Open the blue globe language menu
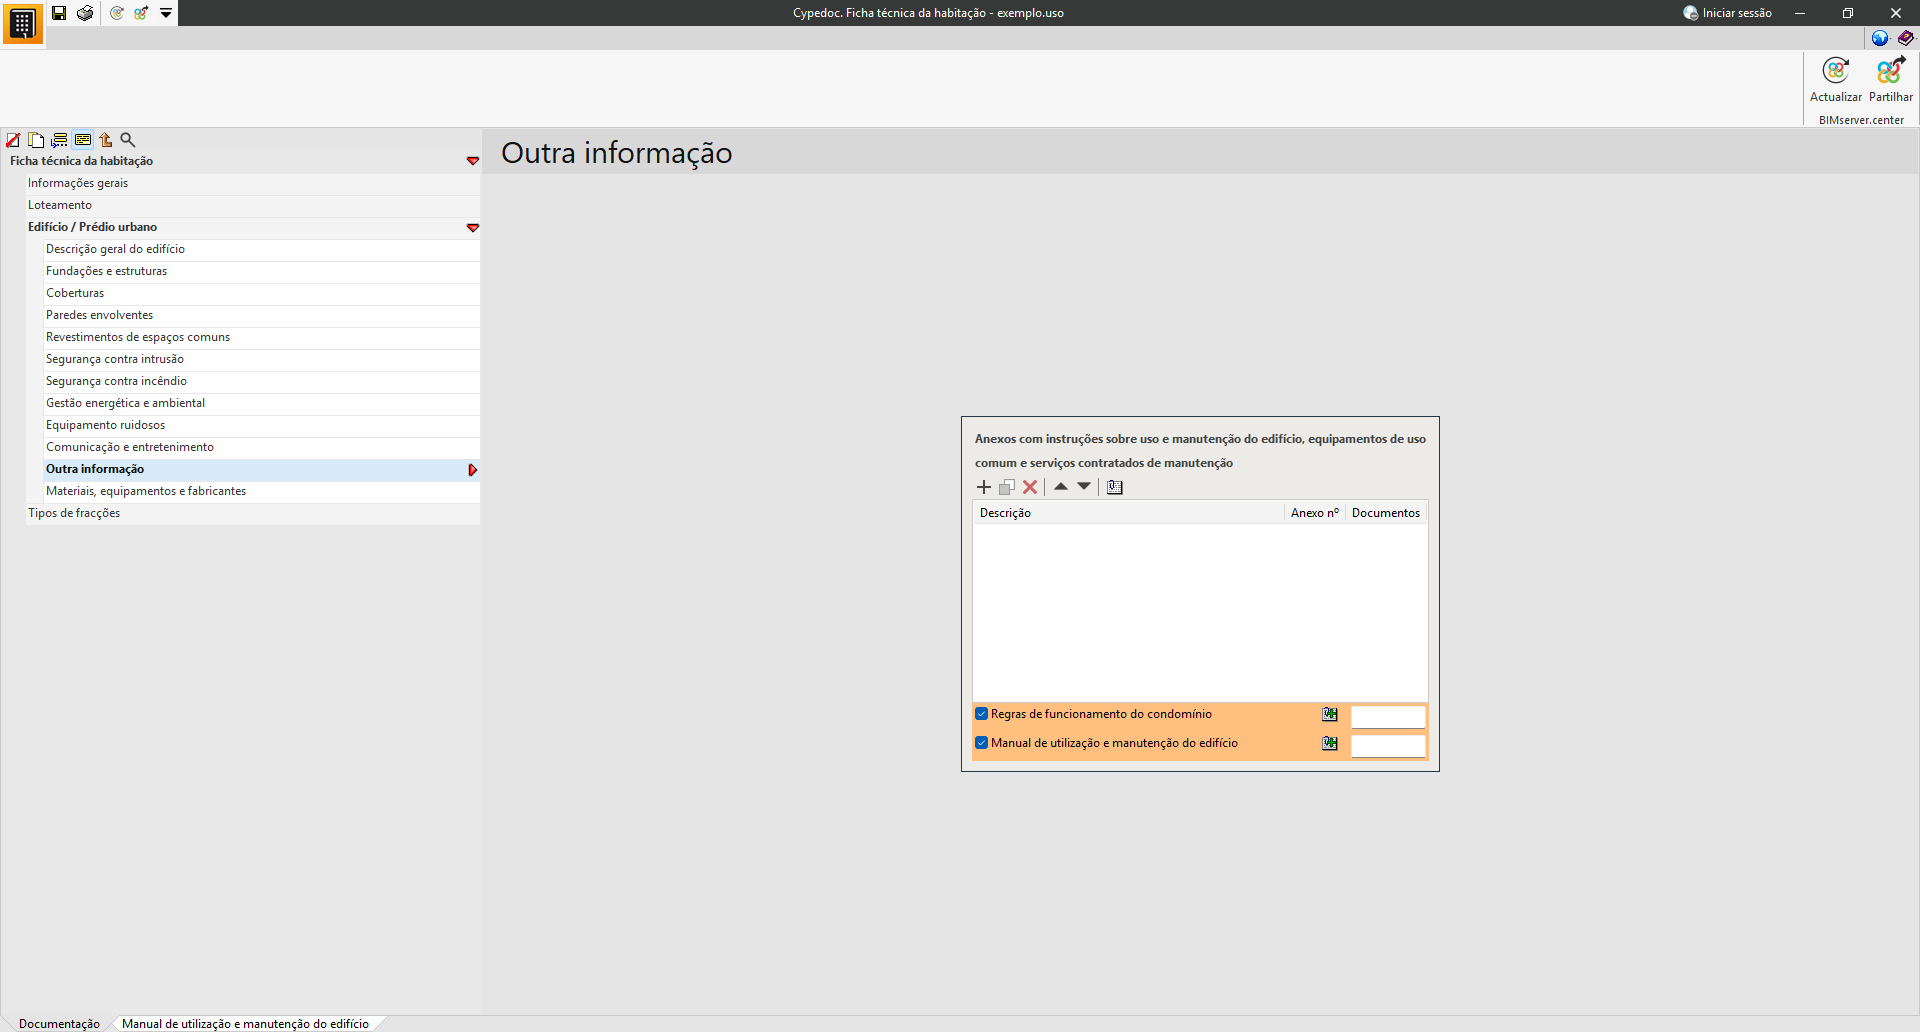 [x=1880, y=38]
